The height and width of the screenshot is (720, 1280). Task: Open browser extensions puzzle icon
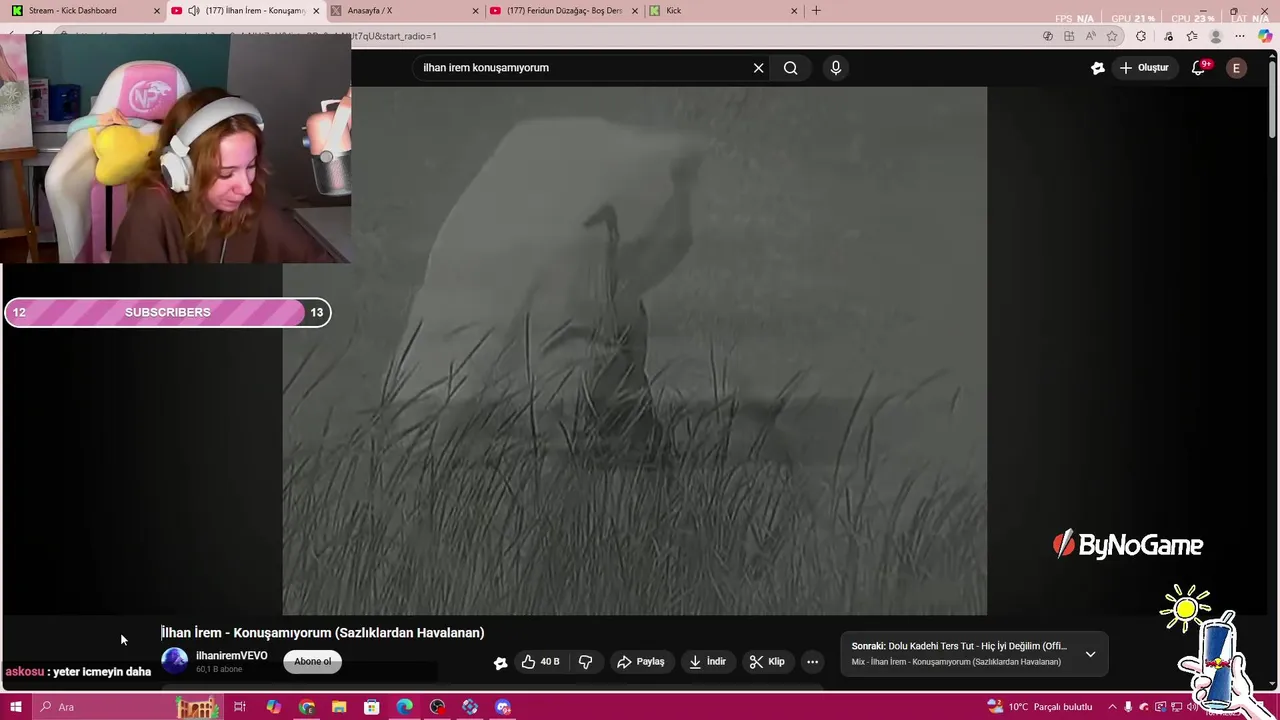tap(1141, 36)
